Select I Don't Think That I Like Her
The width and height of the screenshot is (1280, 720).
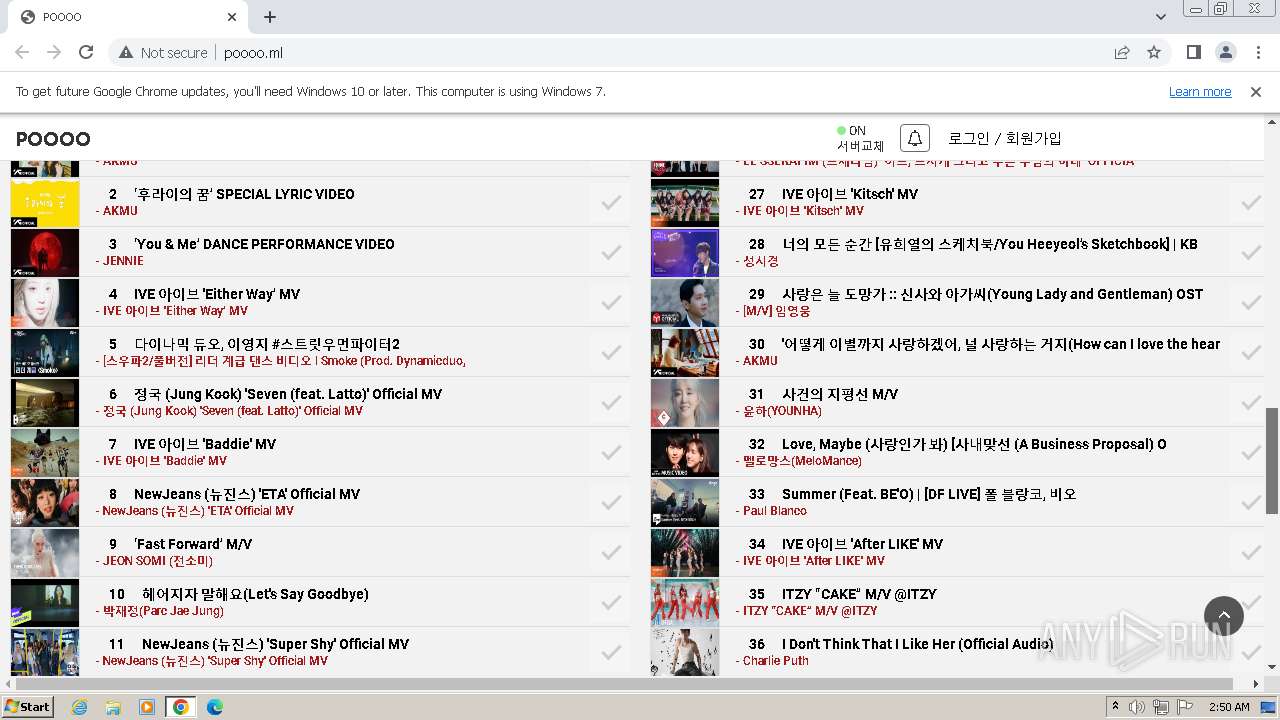click(x=917, y=644)
